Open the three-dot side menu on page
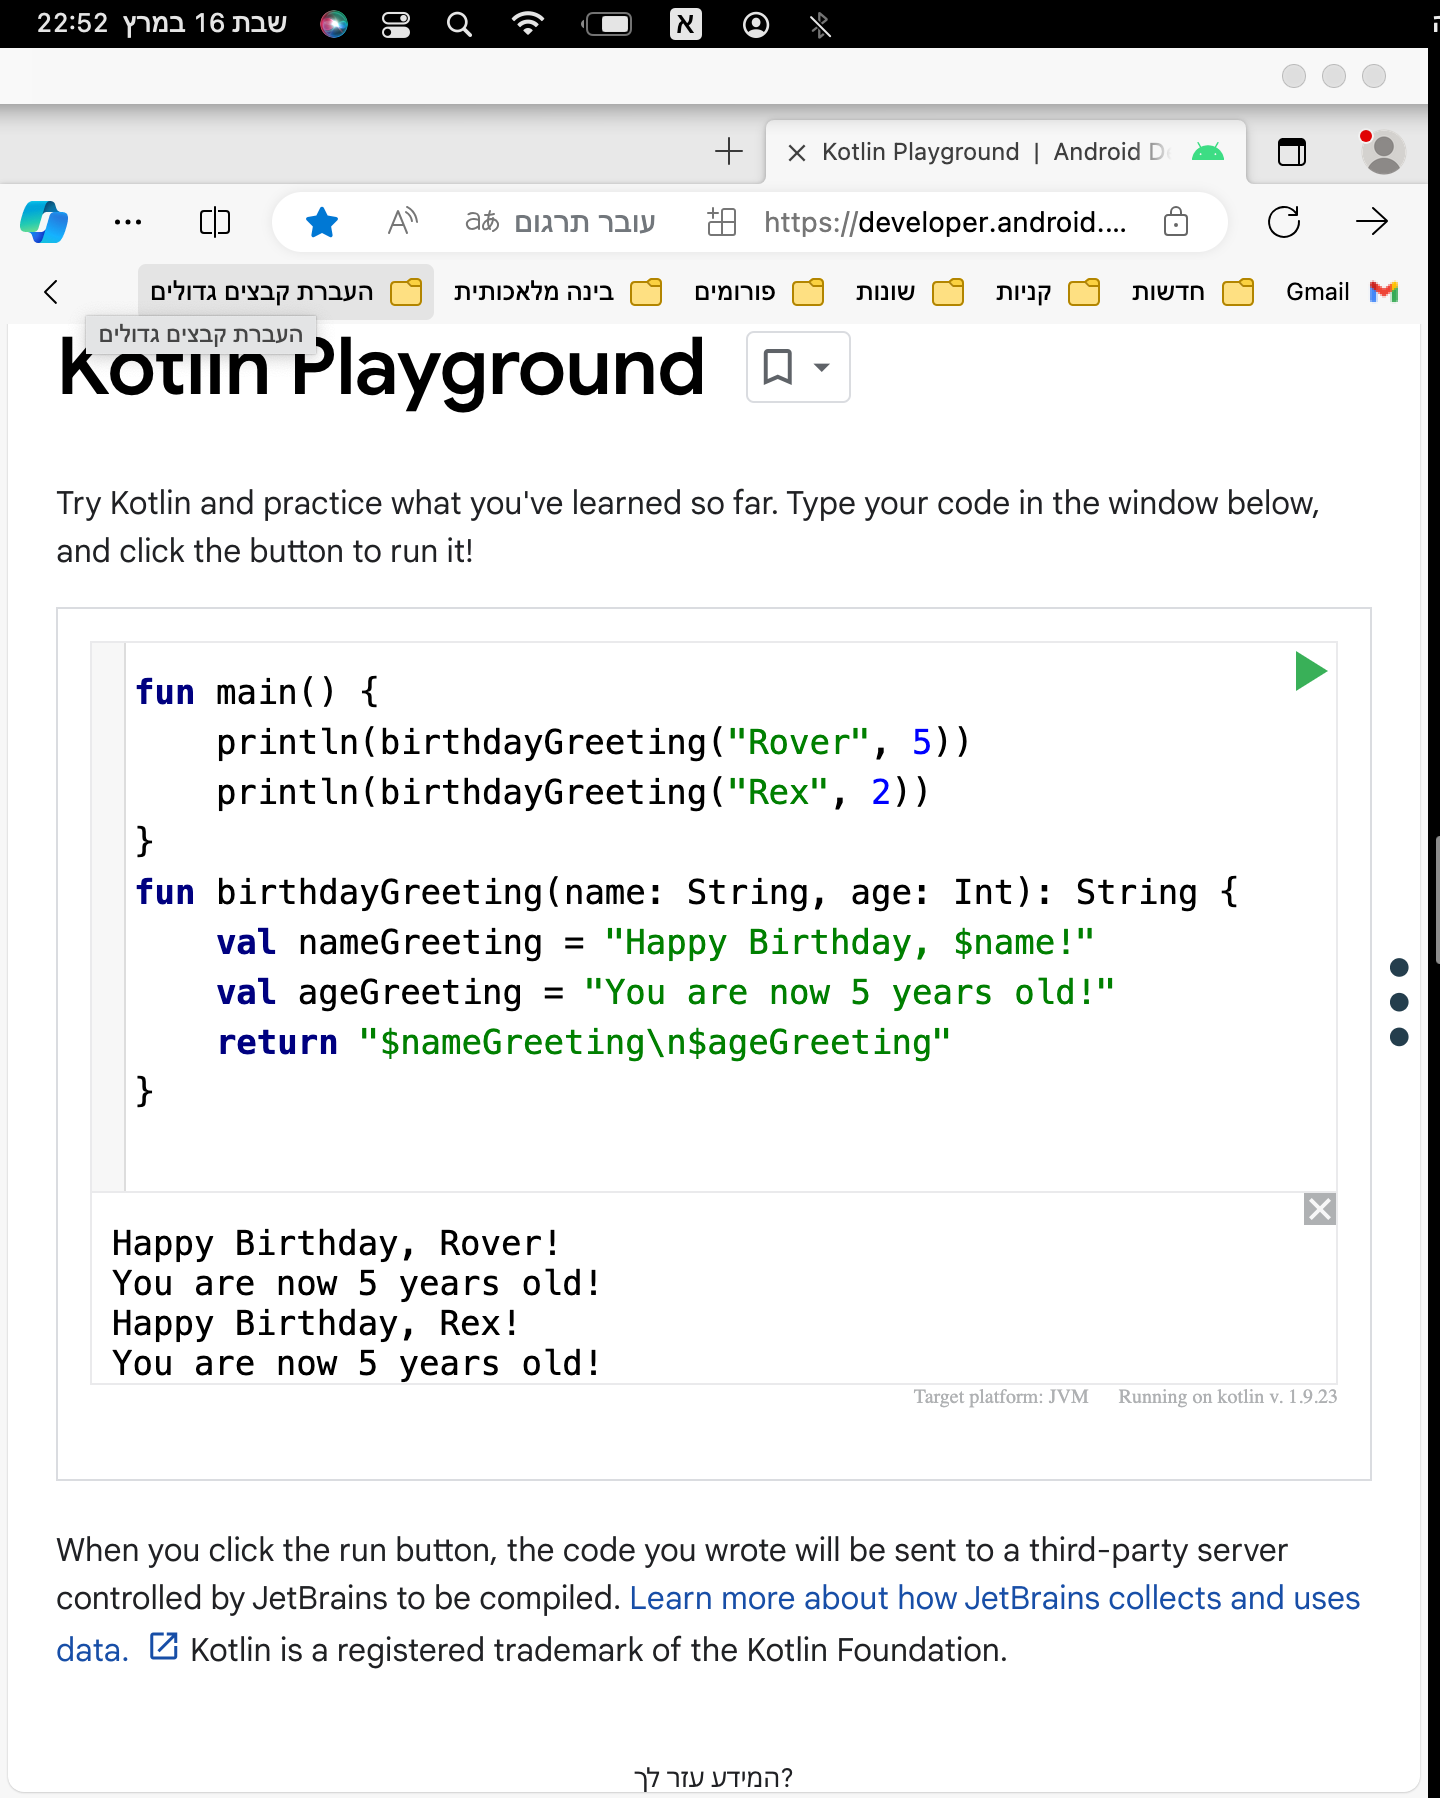The height and width of the screenshot is (1798, 1440). click(x=1399, y=1002)
